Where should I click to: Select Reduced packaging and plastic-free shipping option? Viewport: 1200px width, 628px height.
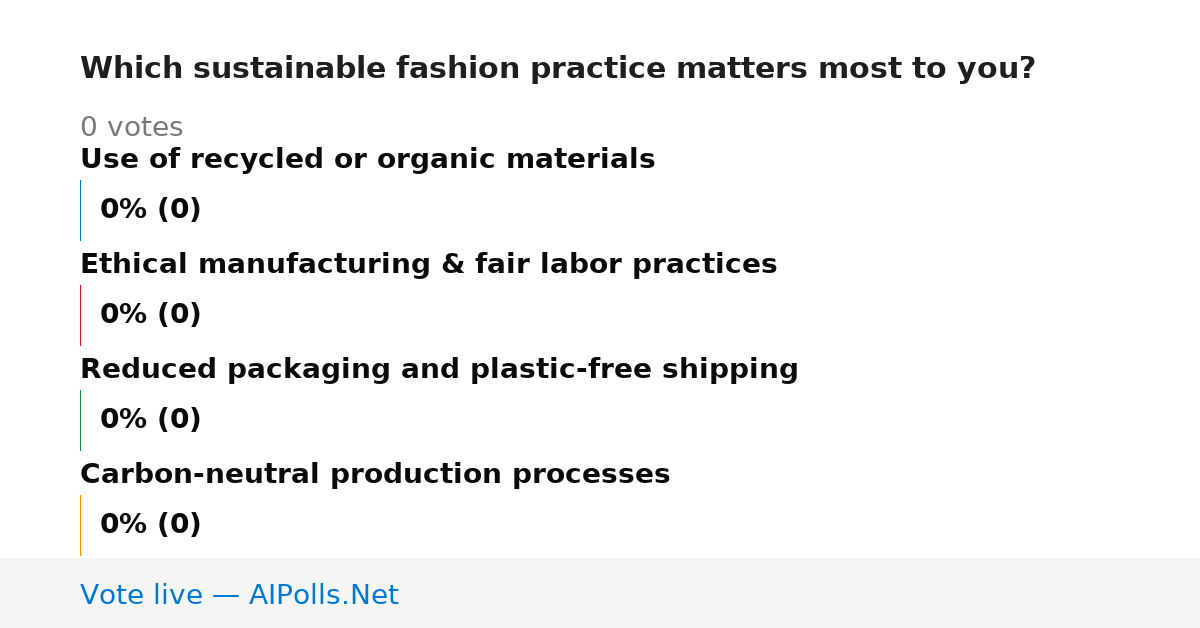coord(439,369)
